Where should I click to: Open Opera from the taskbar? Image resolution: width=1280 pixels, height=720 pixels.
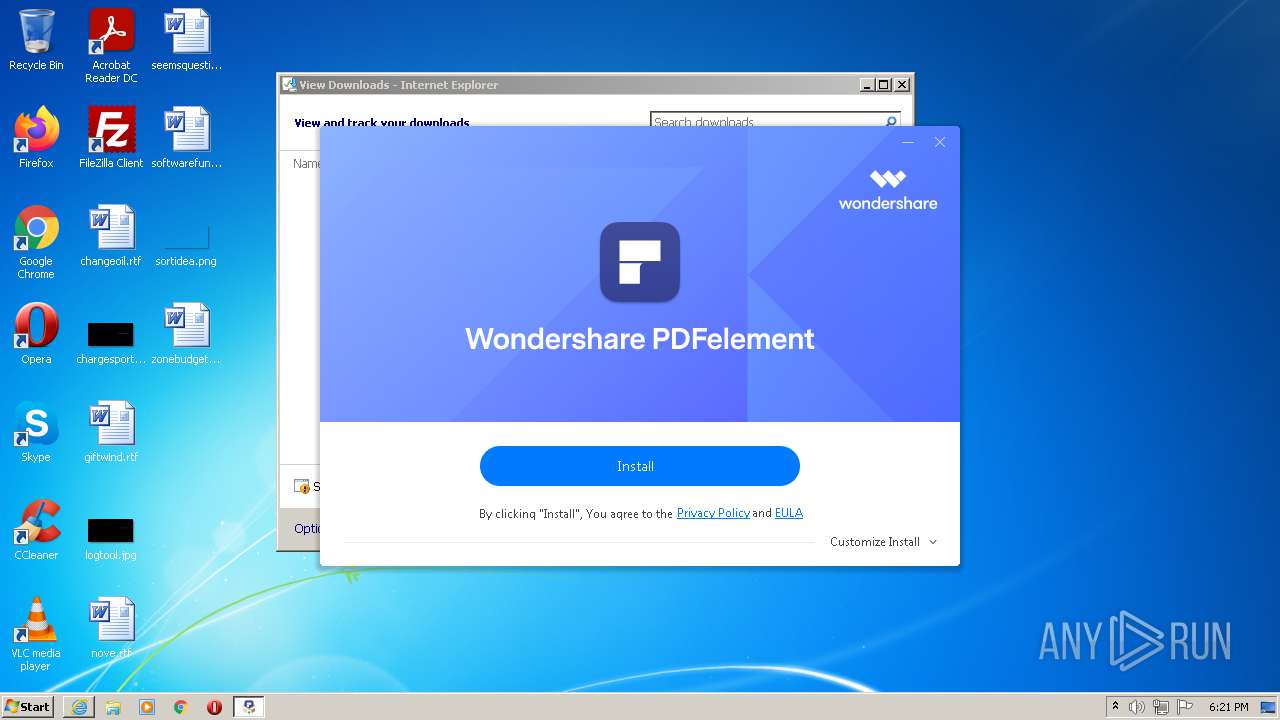coord(214,707)
